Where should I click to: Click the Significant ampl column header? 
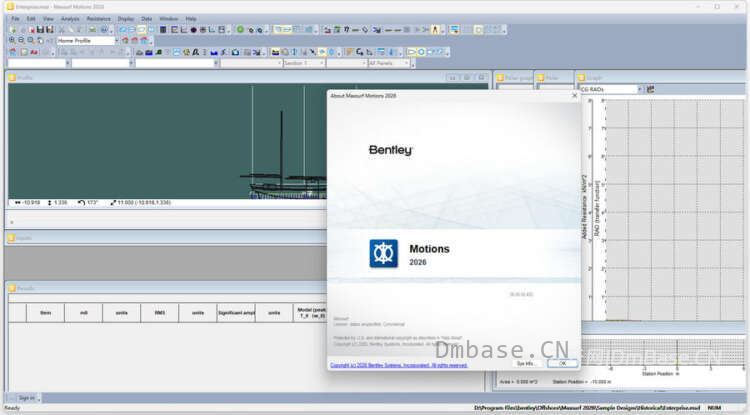[236, 313]
